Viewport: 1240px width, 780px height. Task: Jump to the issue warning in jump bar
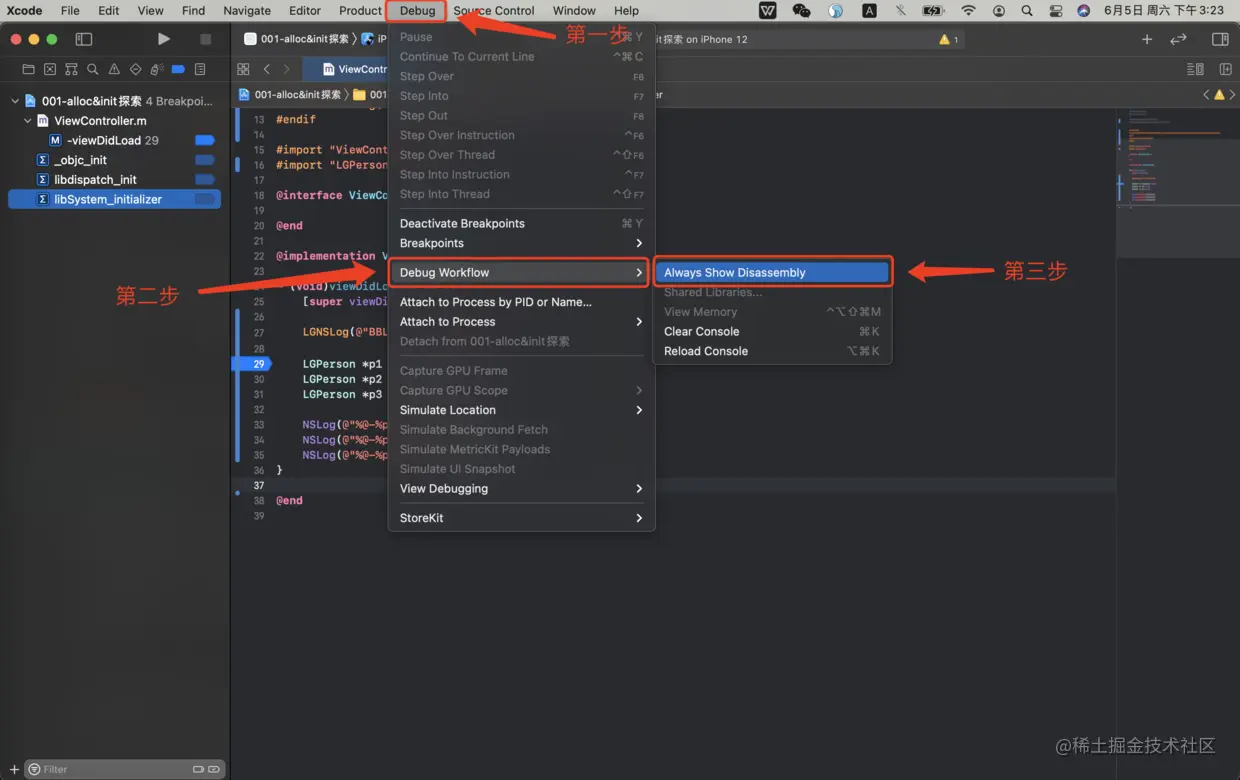pos(1219,95)
